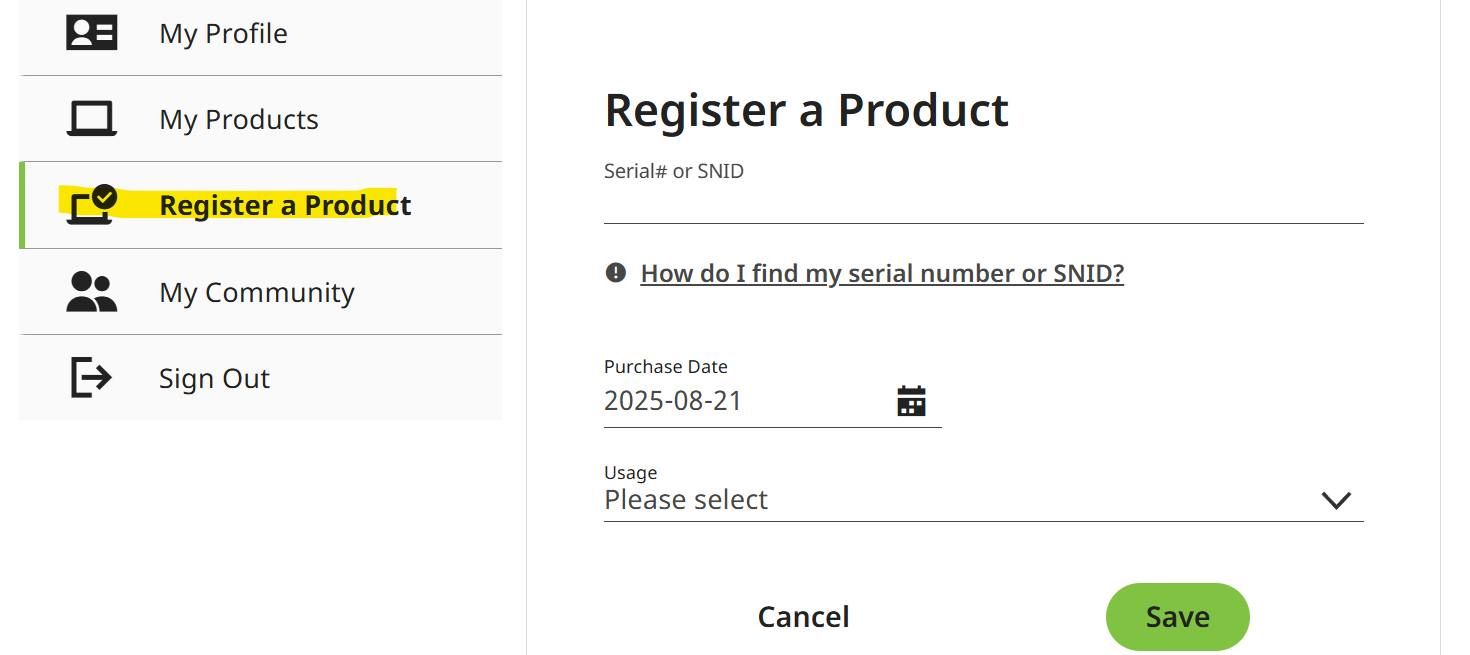Open My Community sidebar entry
This screenshot has width=1470, height=655.
click(261, 292)
